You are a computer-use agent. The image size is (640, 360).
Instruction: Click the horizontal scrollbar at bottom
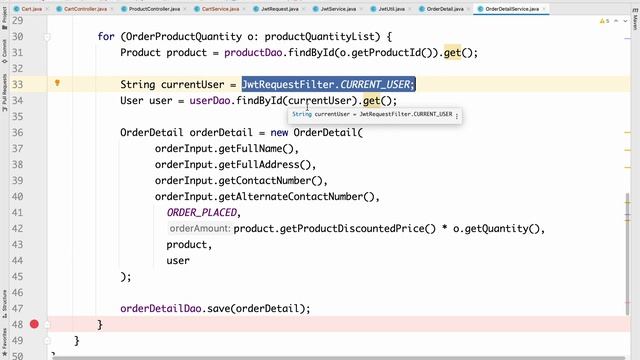point(339,358)
